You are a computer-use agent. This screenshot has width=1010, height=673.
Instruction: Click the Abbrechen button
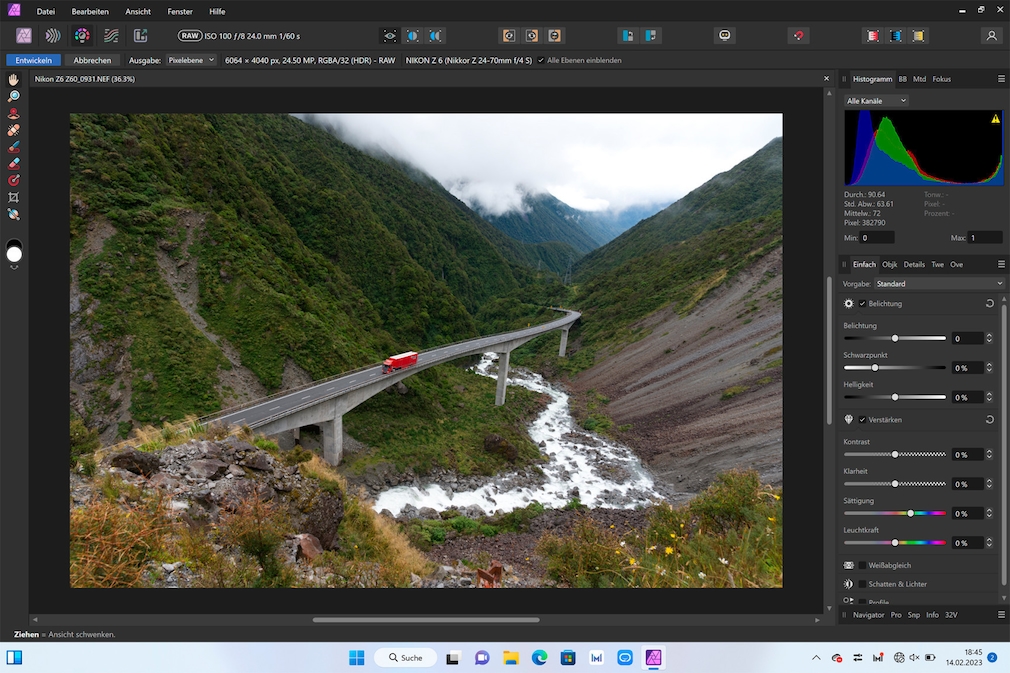point(92,60)
